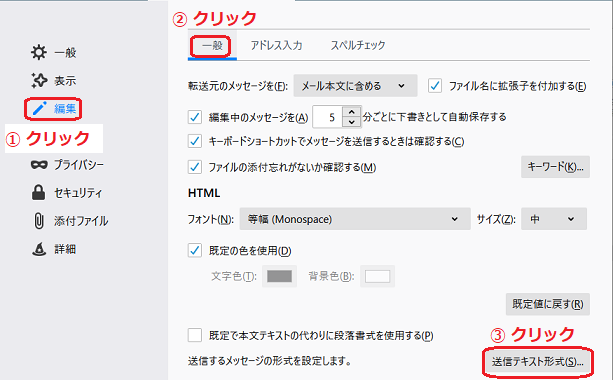Open the 表示 sidebar category label
613x380 pixels.
[x=65, y=81]
